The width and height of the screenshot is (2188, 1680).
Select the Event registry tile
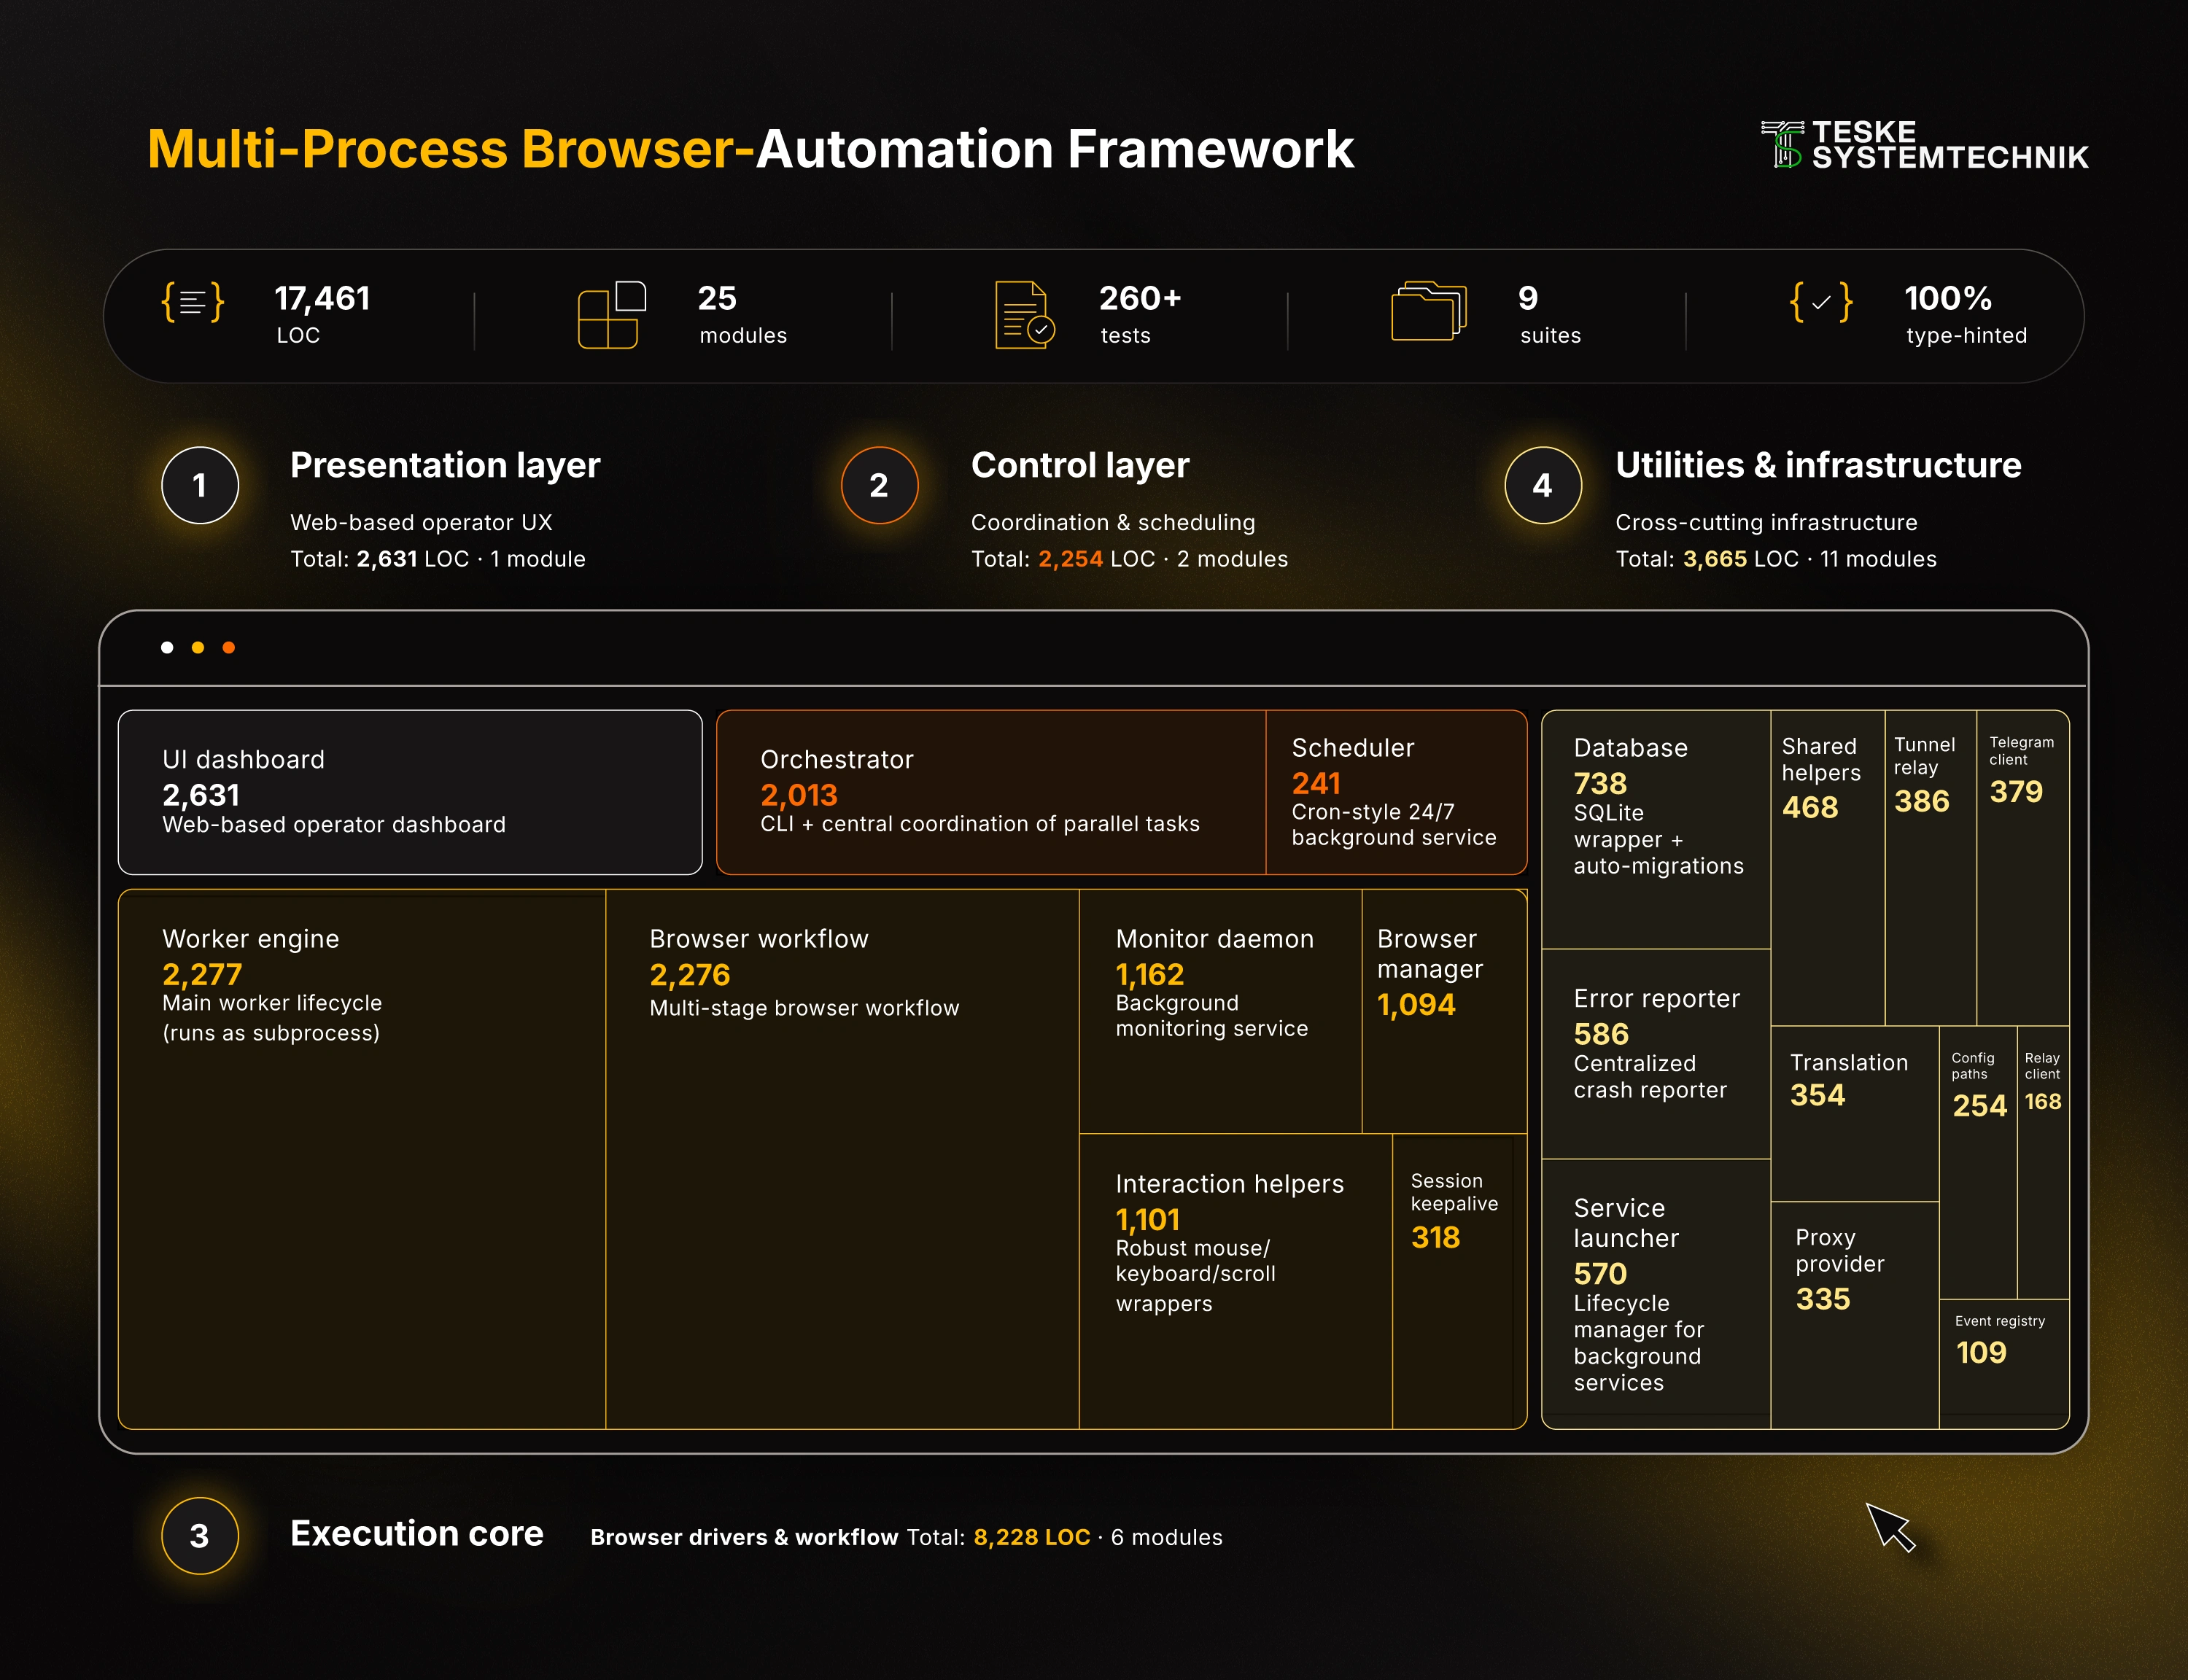(2004, 1364)
